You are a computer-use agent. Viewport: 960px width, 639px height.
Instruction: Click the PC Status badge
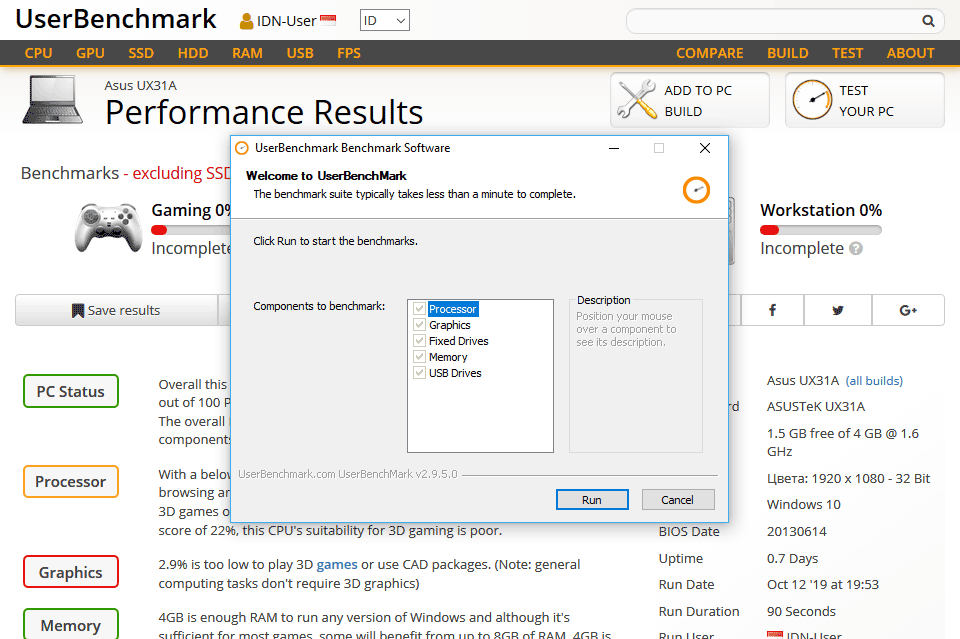(x=70, y=391)
